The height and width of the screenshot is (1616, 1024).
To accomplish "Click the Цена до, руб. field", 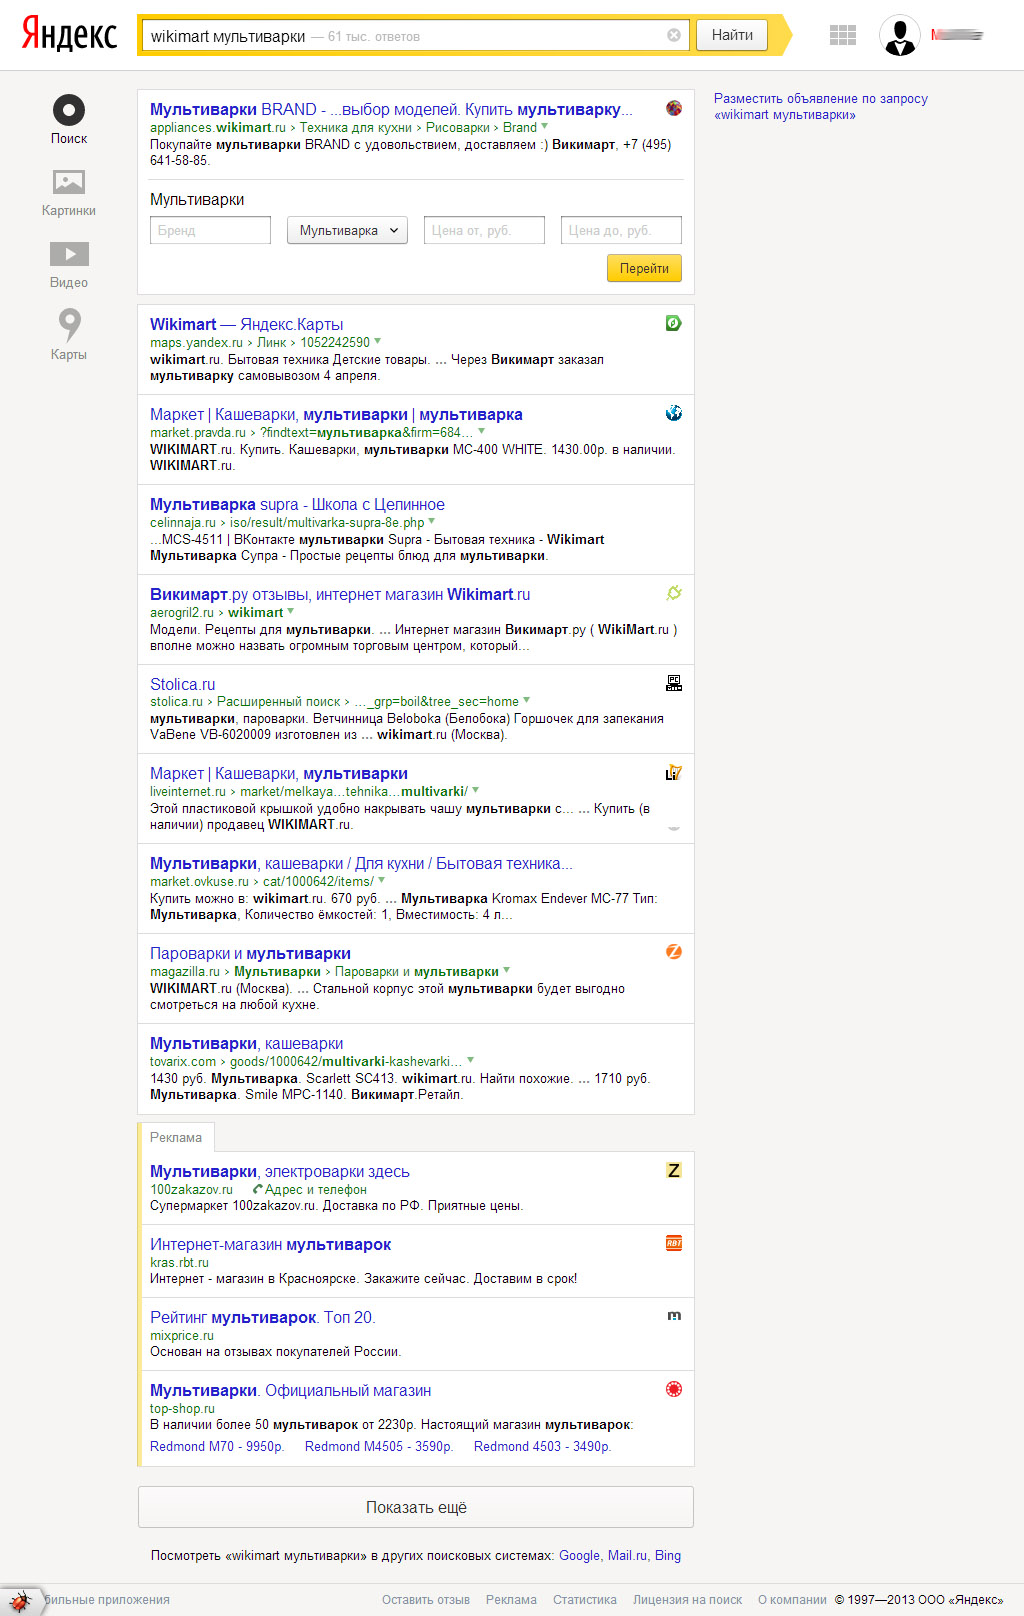I will pos(621,230).
